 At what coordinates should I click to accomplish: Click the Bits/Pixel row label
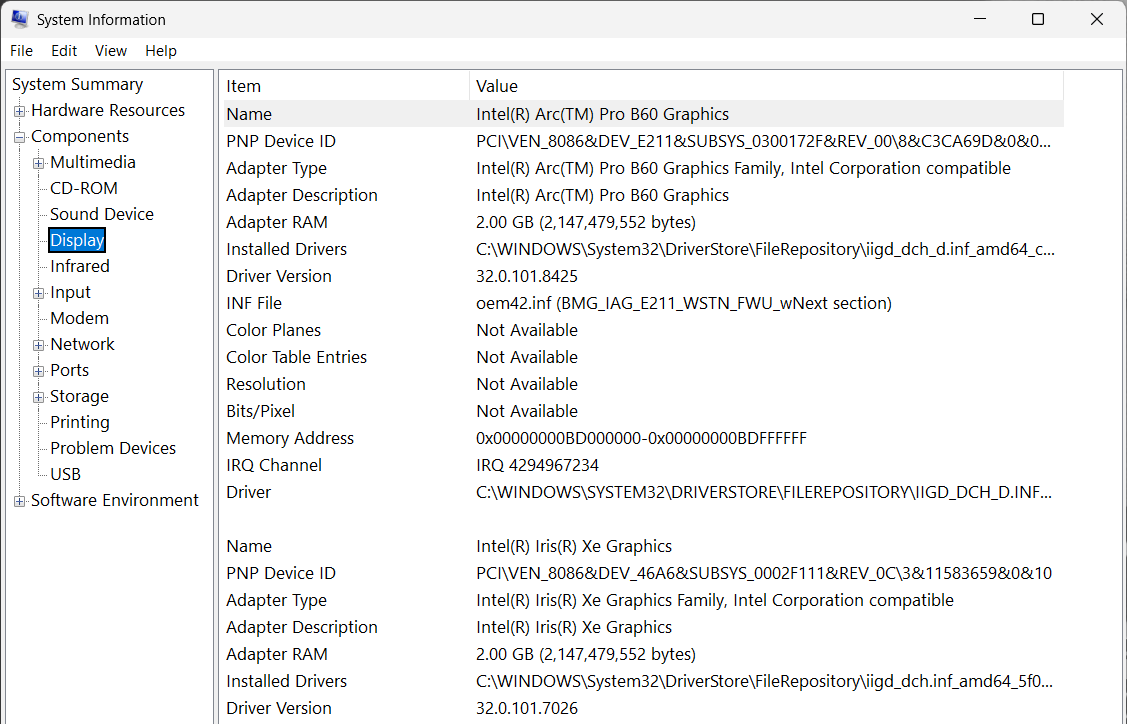pos(260,411)
